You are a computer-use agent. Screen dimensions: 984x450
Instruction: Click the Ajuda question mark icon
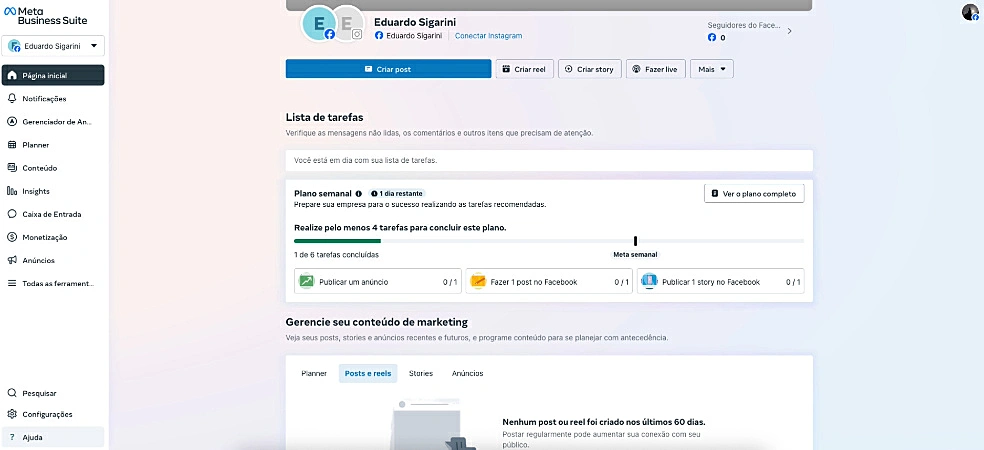pos(11,437)
